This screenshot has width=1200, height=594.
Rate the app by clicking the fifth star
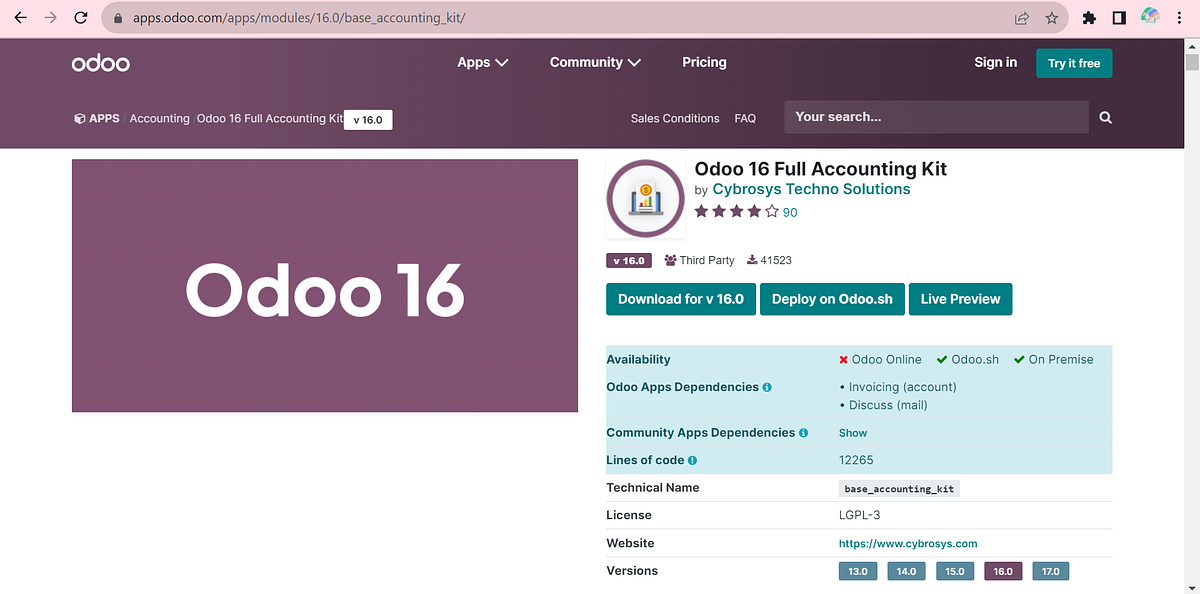769,212
